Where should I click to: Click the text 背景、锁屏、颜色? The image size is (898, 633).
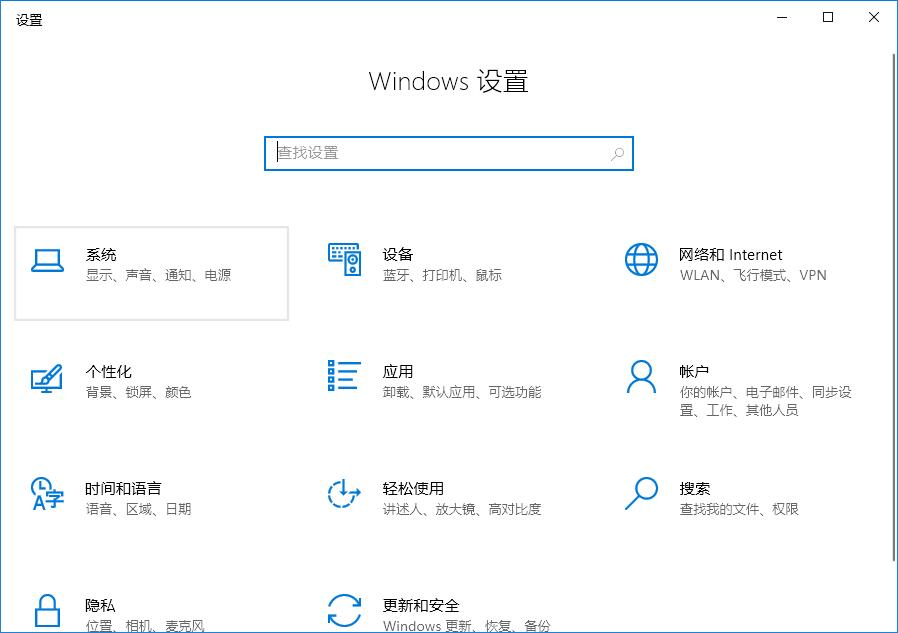pos(138,392)
